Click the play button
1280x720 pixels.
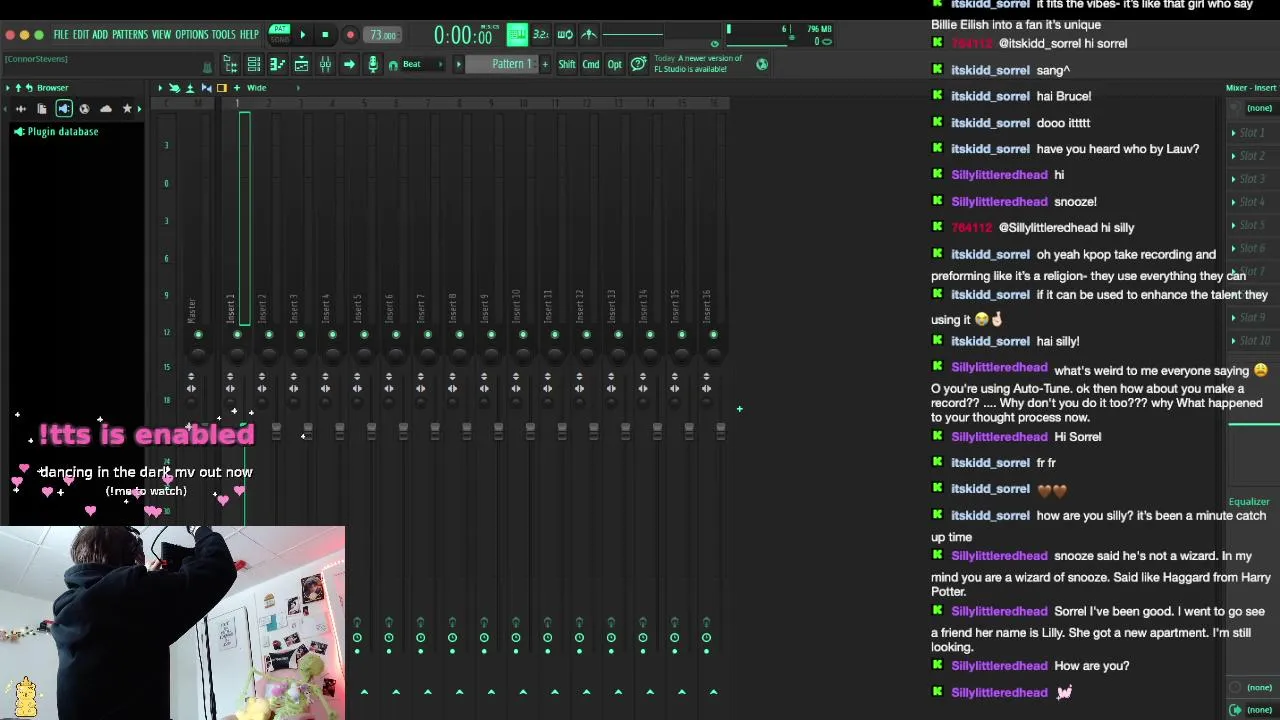click(303, 35)
